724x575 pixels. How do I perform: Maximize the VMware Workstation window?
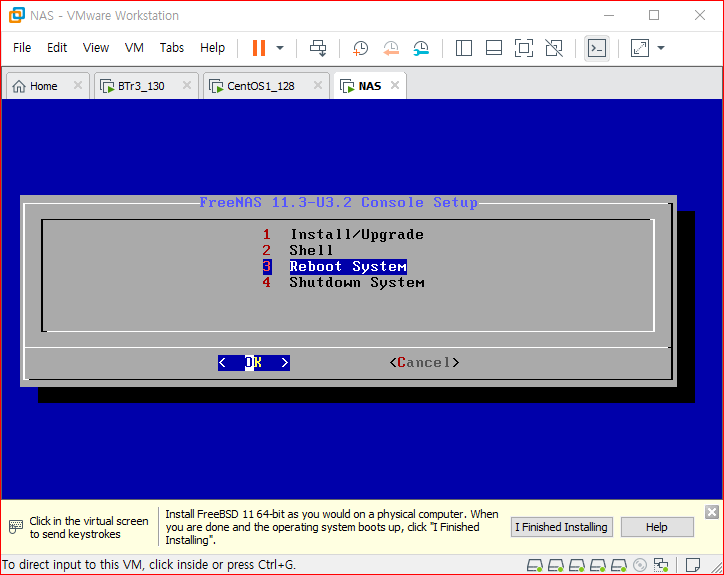coord(654,16)
